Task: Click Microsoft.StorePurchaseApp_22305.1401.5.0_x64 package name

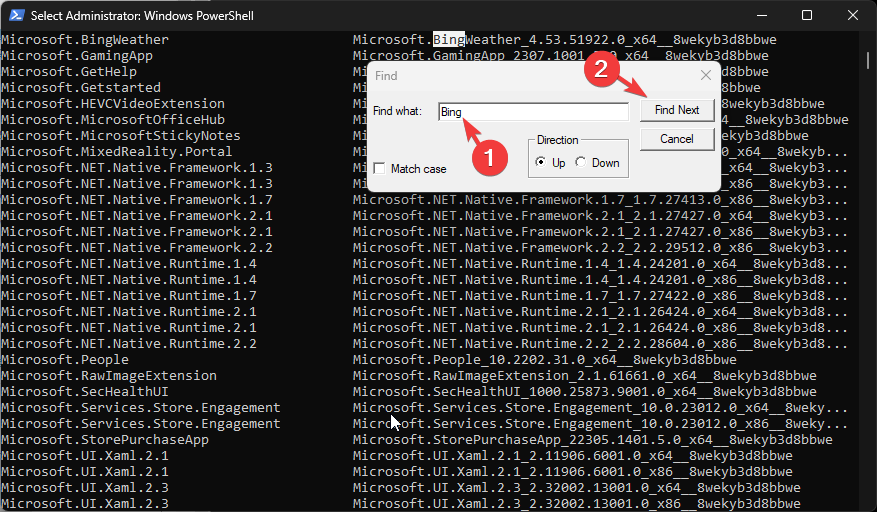Action: click(x=593, y=440)
